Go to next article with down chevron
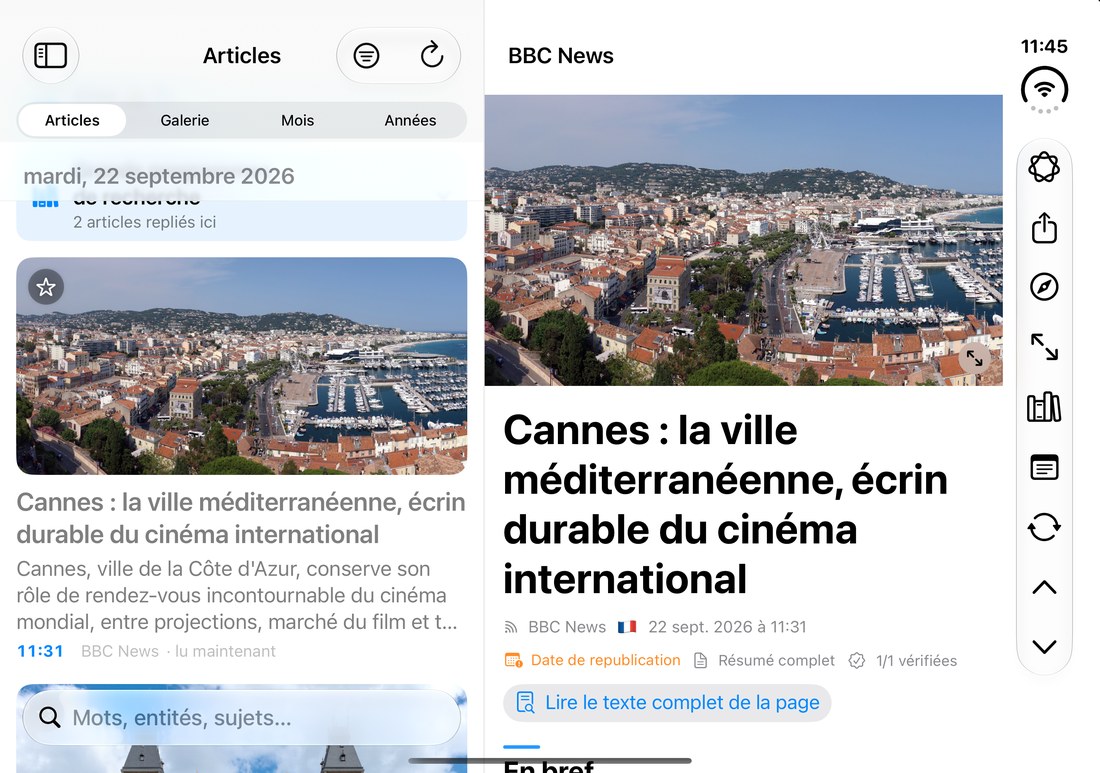 pyautogui.click(x=1044, y=647)
